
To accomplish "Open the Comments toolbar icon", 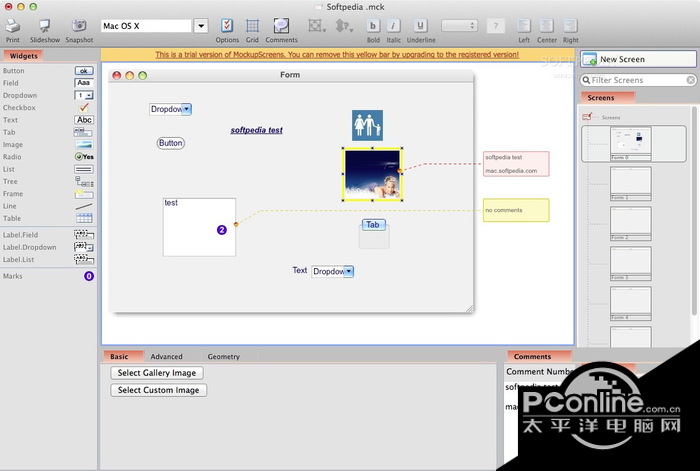I will [x=281, y=26].
